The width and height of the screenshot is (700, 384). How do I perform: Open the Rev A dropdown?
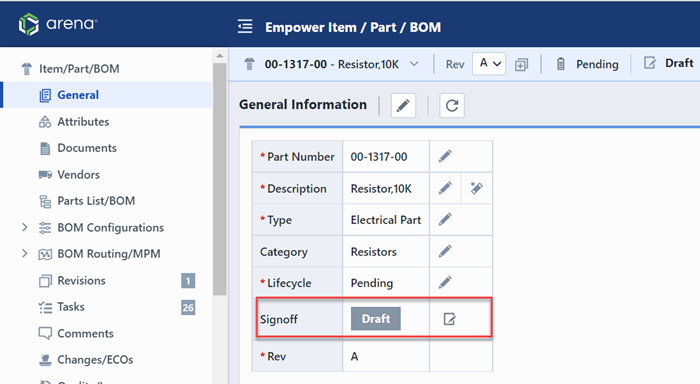pyautogui.click(x=489, y=64)
